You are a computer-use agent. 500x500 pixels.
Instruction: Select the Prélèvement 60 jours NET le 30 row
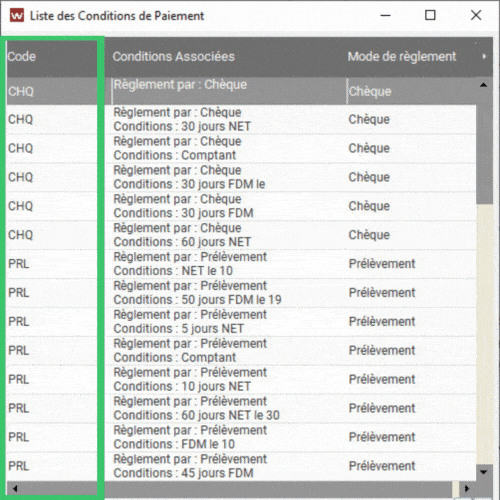coord(241,408)
